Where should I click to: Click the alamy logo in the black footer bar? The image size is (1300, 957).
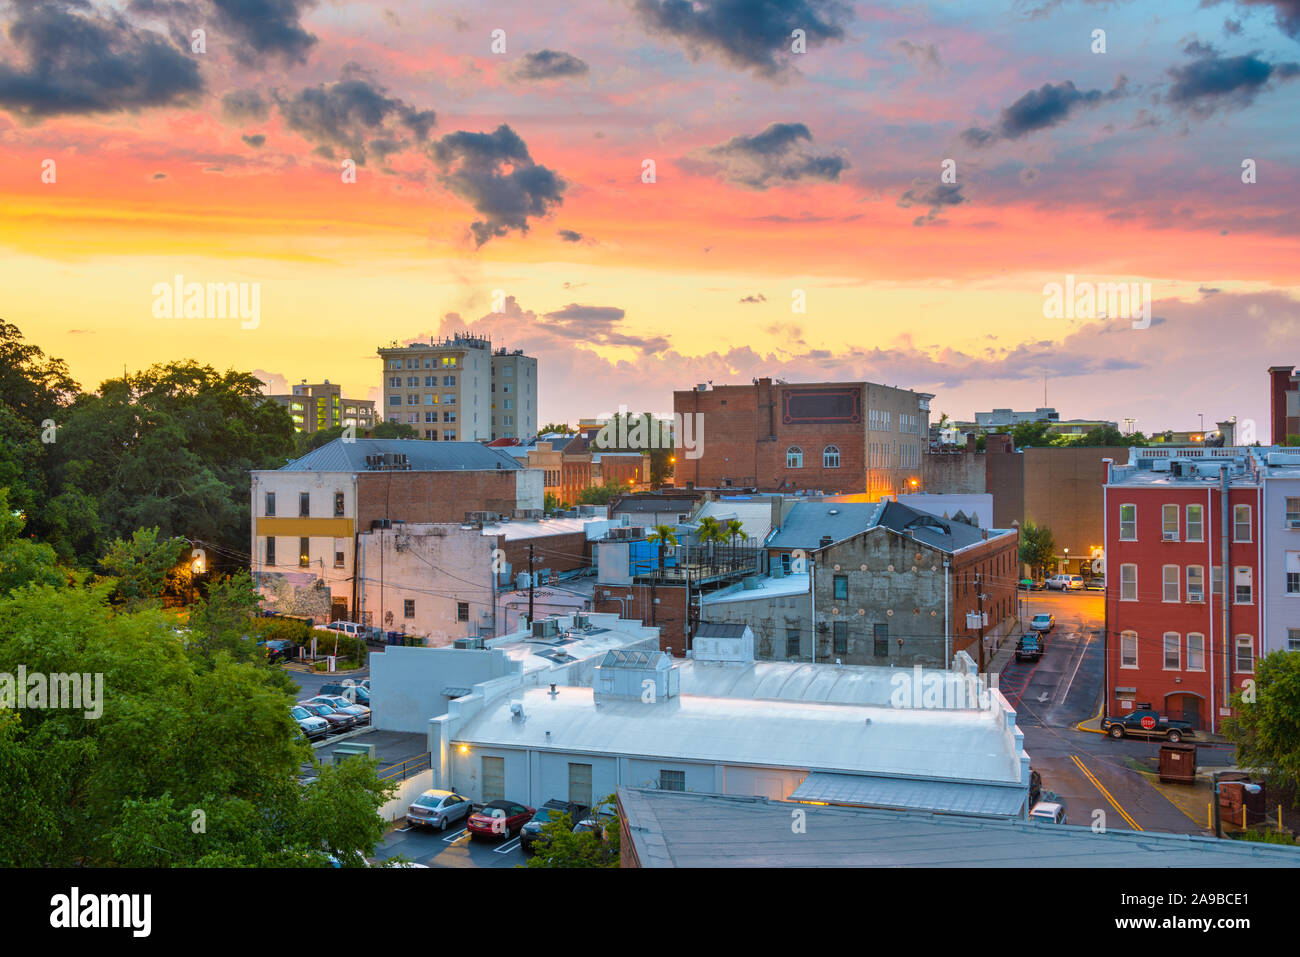(101, 912)
